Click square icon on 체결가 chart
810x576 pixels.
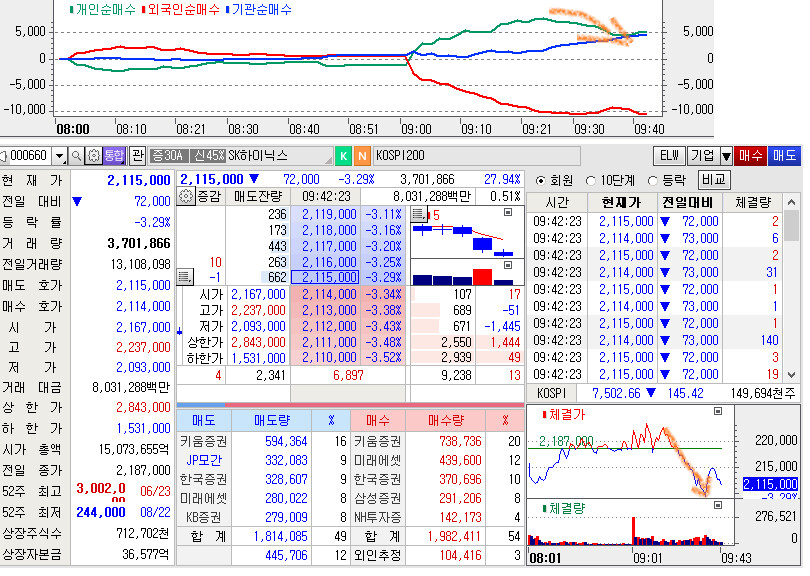pyautogui.click(x=718, y=411)
